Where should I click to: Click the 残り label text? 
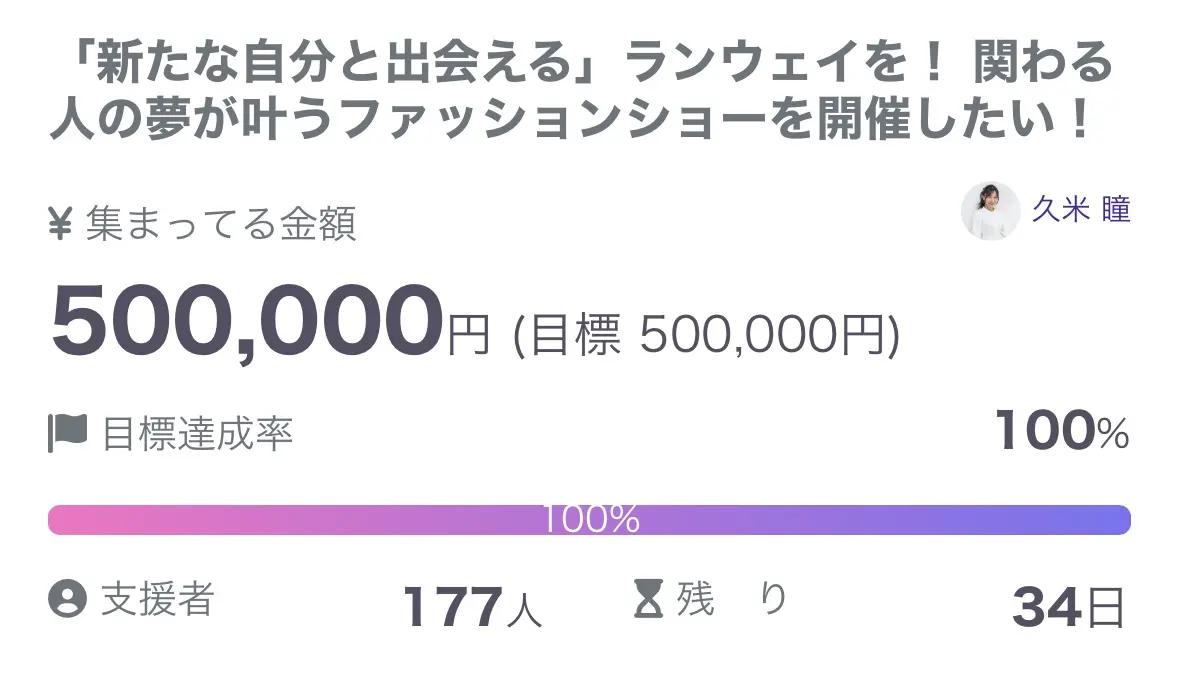[x=732, y=600]
